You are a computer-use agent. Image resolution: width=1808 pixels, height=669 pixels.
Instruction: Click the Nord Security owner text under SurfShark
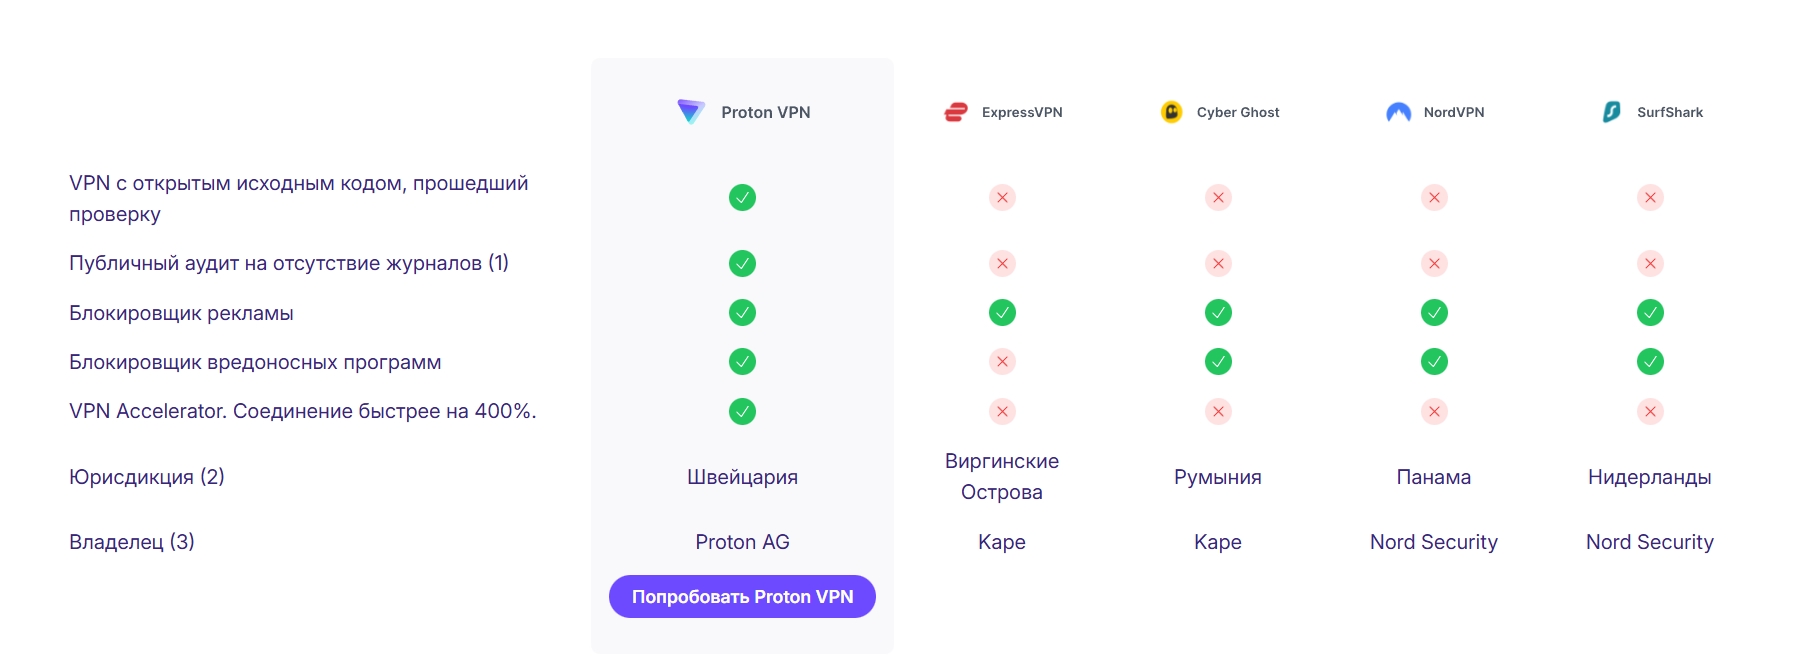1649,541
